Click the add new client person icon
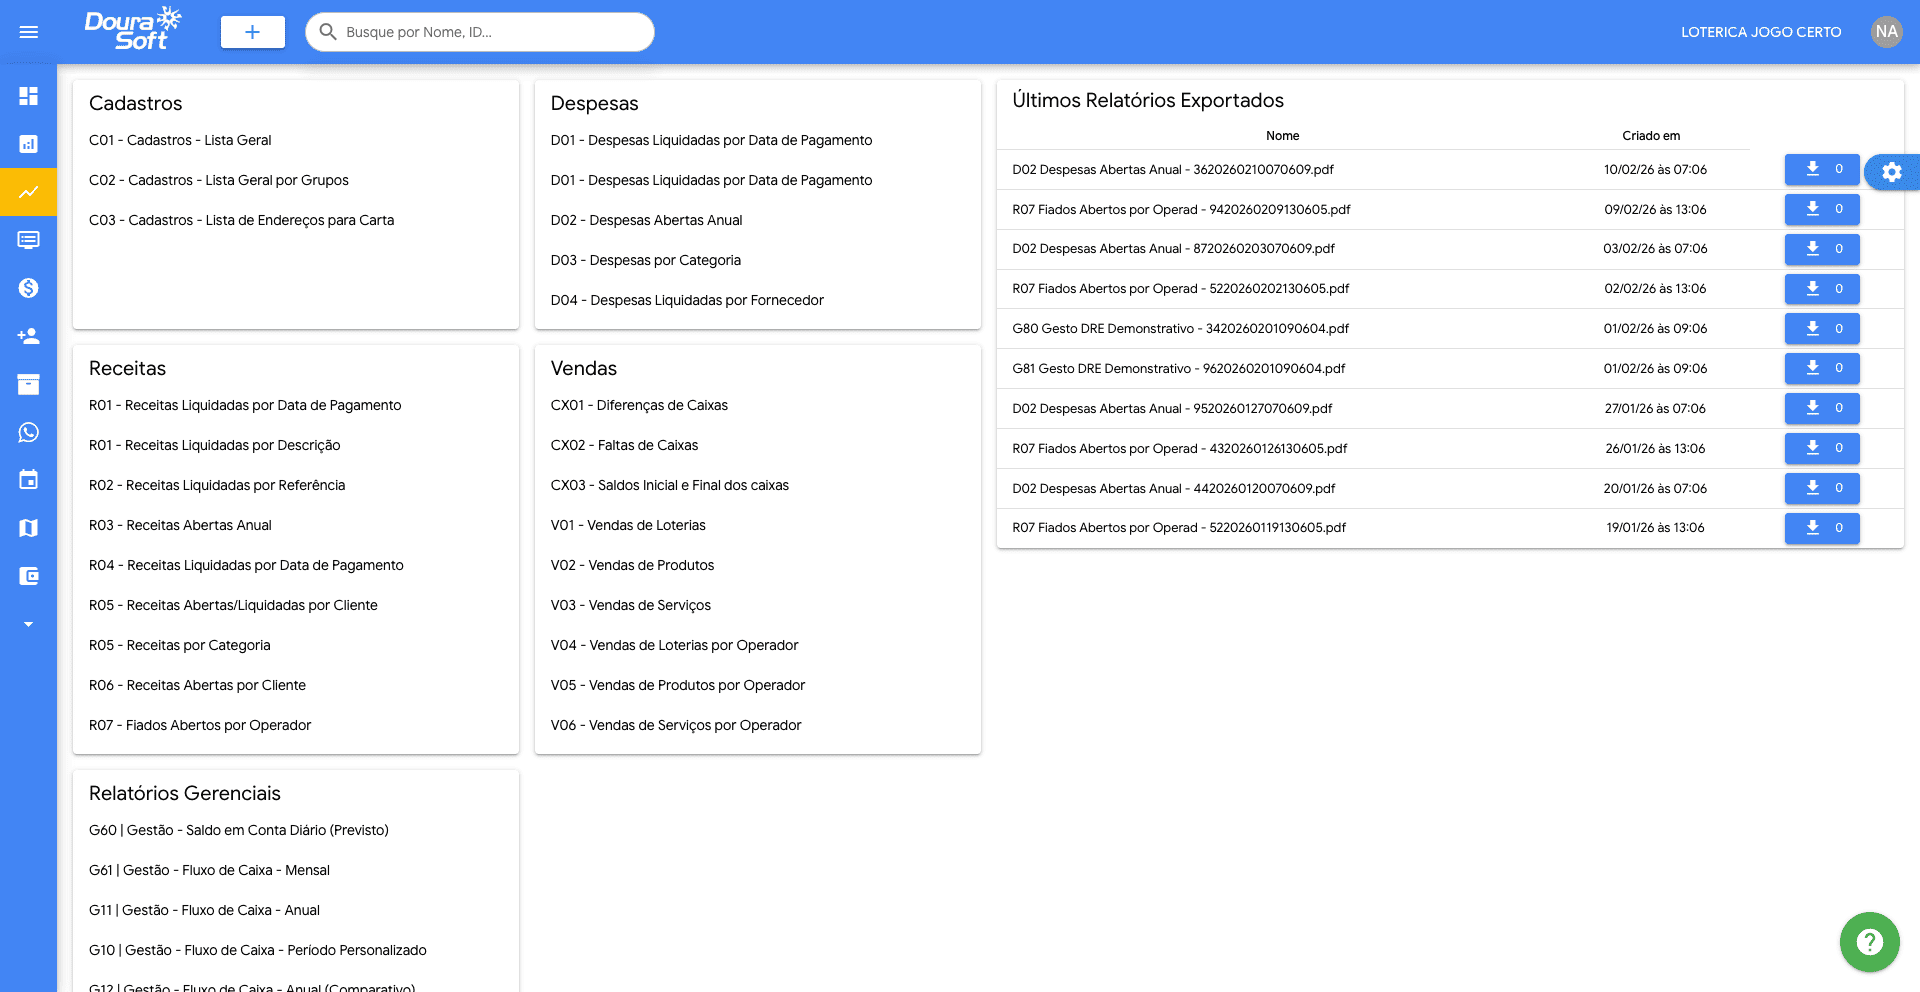This screenshot has width=1920, height=992. click(28, 336)
